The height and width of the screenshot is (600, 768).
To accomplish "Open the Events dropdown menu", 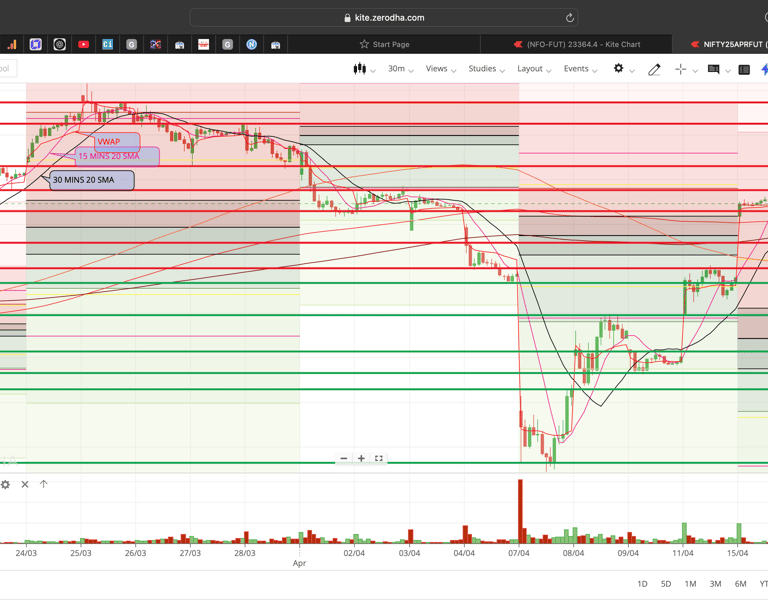I will pos(580,69).
